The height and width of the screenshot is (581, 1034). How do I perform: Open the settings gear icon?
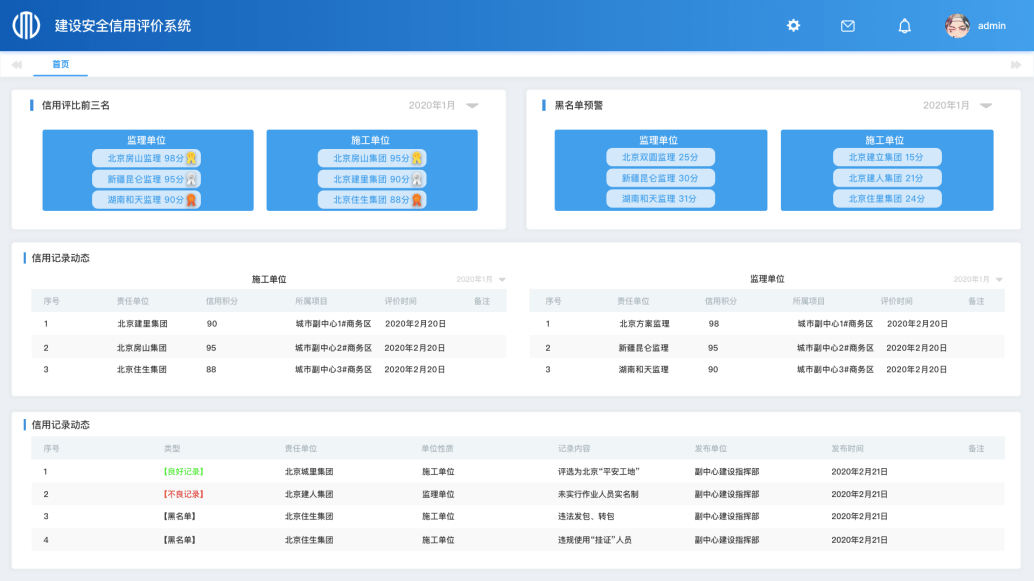click(x=793, y=26)
